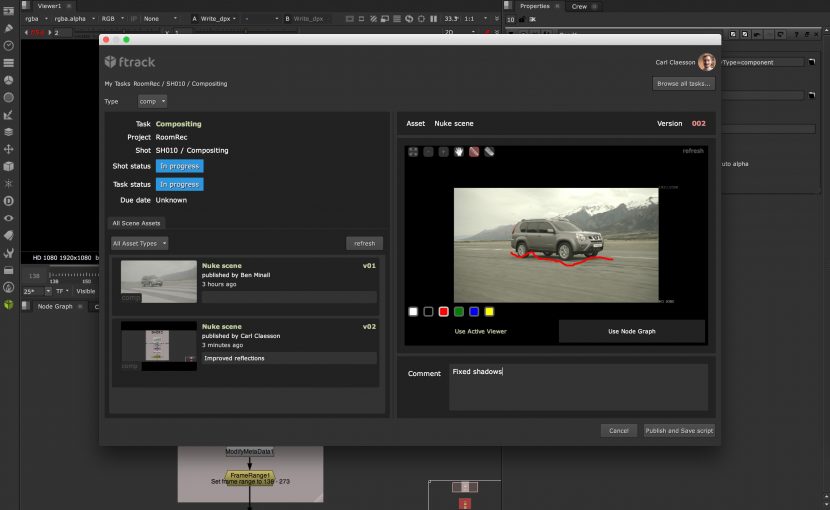Screen dimensions: 830x510
Task: Click the fit-to-view icon above thumbnail preview
Action: click(x=413, y=152)
